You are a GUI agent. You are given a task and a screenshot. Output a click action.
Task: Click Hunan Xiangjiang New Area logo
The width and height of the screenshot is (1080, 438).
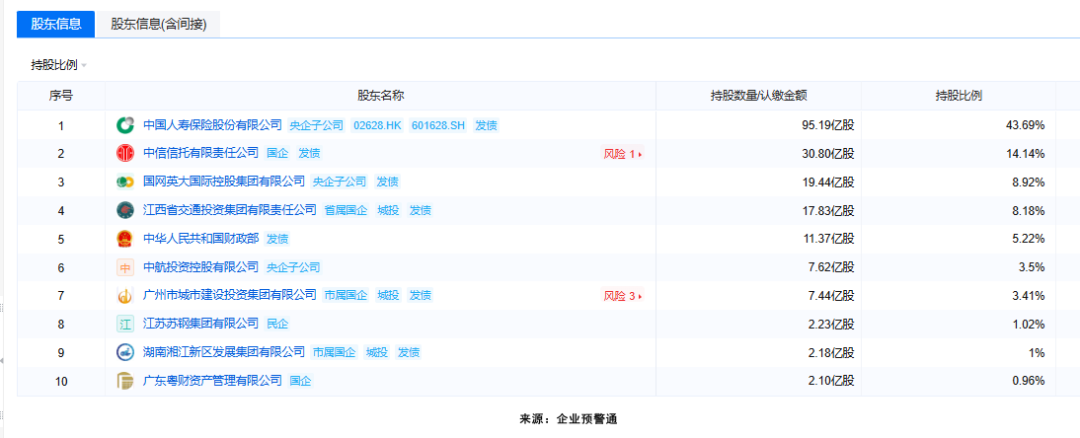(125, 352)
